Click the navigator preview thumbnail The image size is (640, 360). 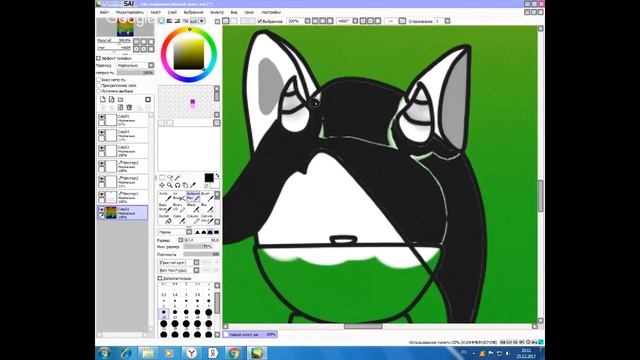coord(125,27)
